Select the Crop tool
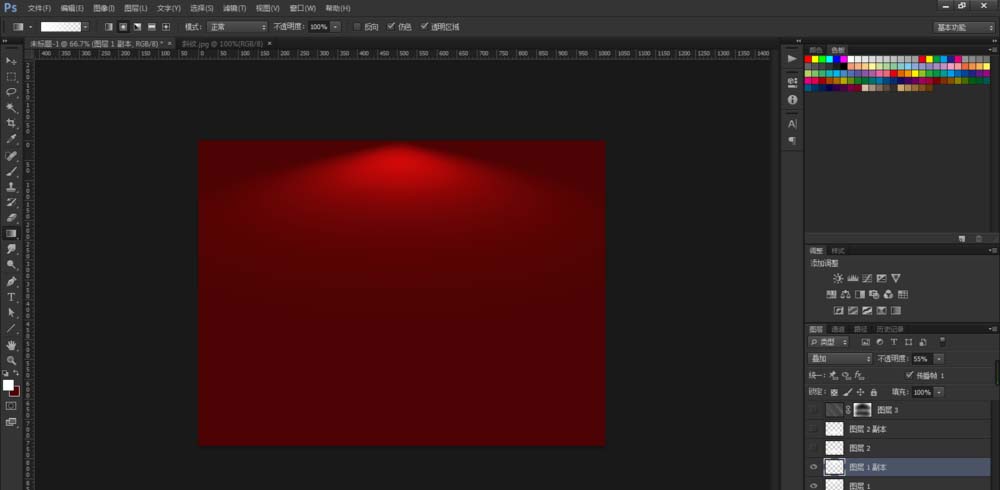The width and height of the screenshot is (1000, 490). 11,123
